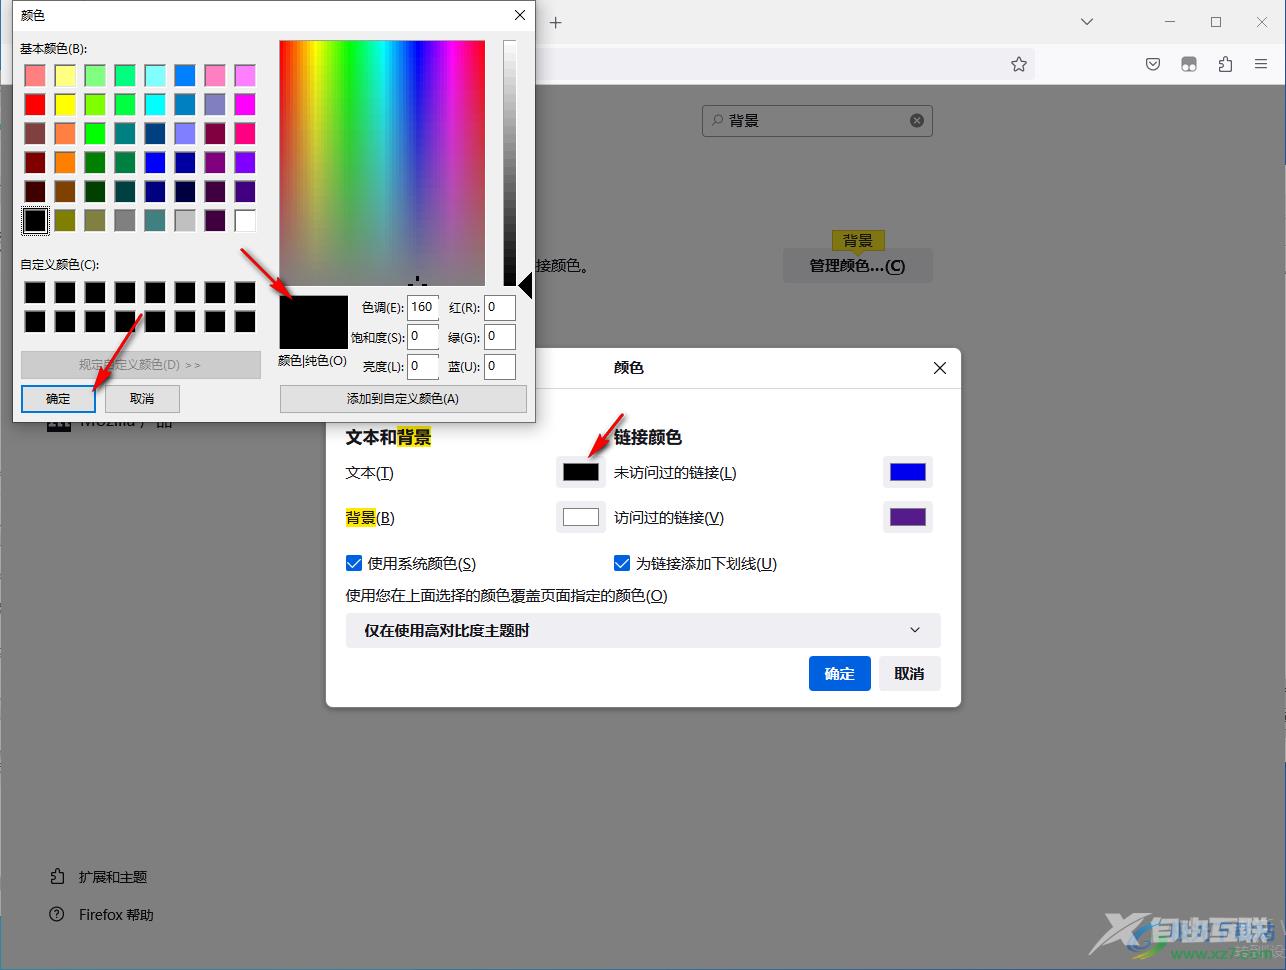
Task: Select the black basic color swatch
Action: tap(35, 220)
